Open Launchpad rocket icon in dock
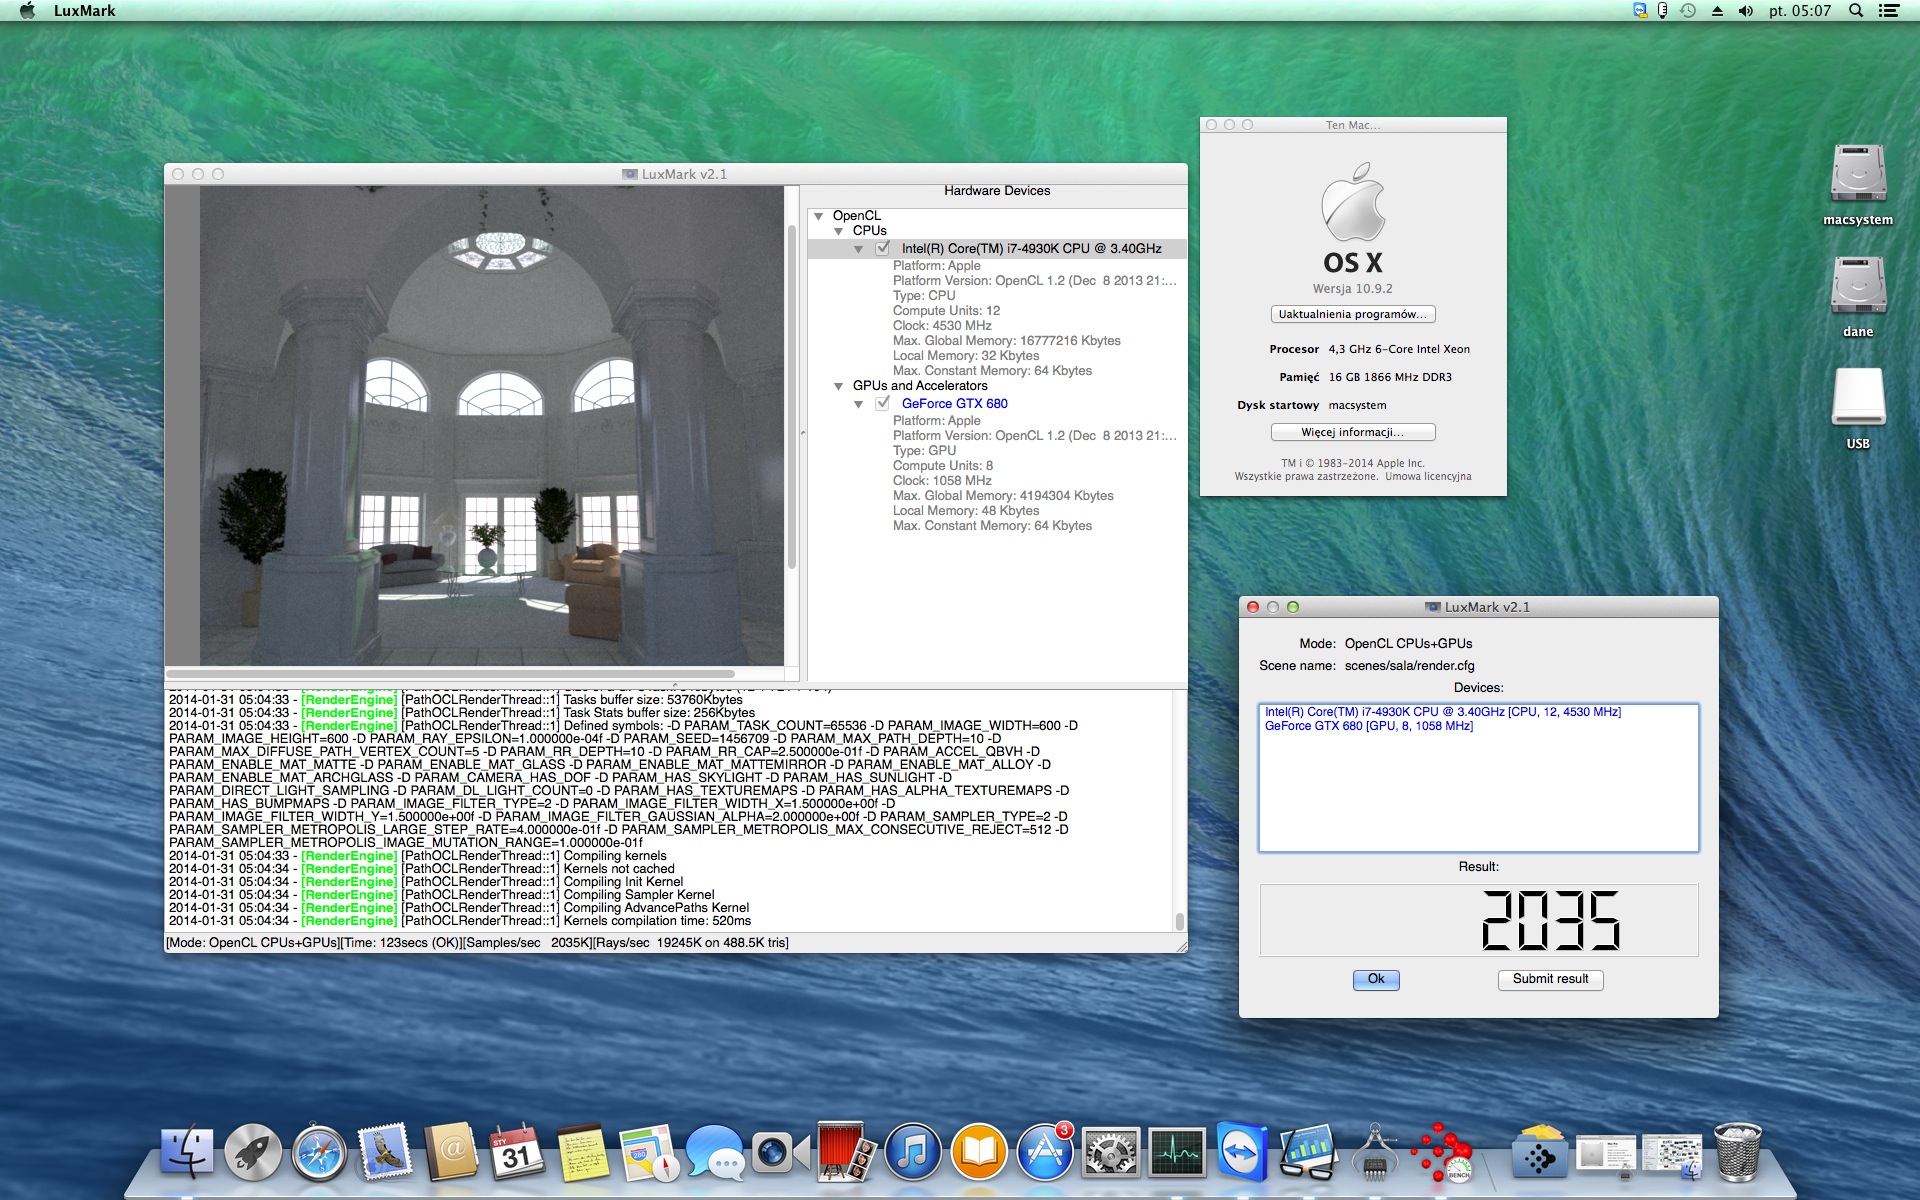The height and width of the screenshot is (1200, 1920). click(x=253, y=1153)
